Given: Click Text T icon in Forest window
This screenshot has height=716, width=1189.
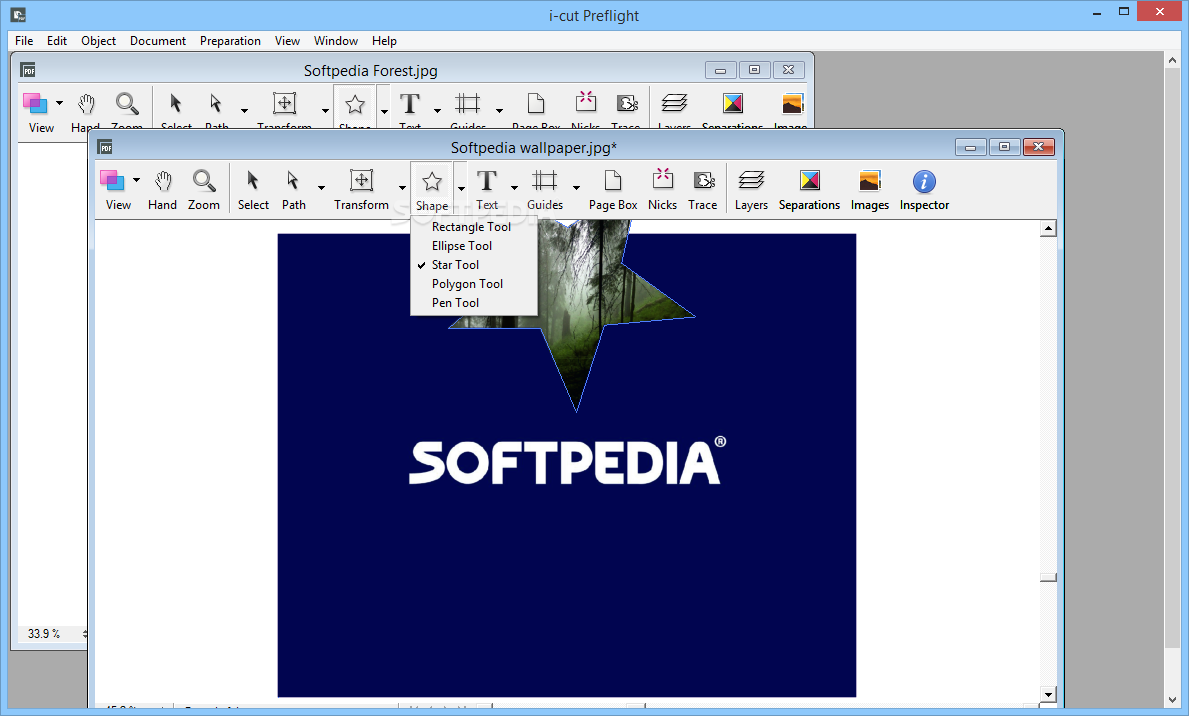Looking at the screenshot, I should pos(410,103).
